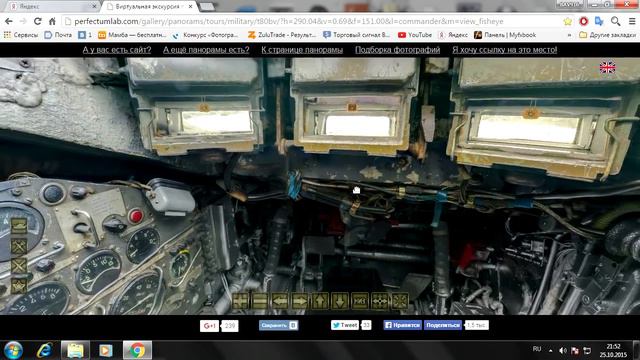Image resolution: width=640 pixels, height=360 pixels.
Task: Select the third X-marked sidebar icon
Action: click(19, 266)
